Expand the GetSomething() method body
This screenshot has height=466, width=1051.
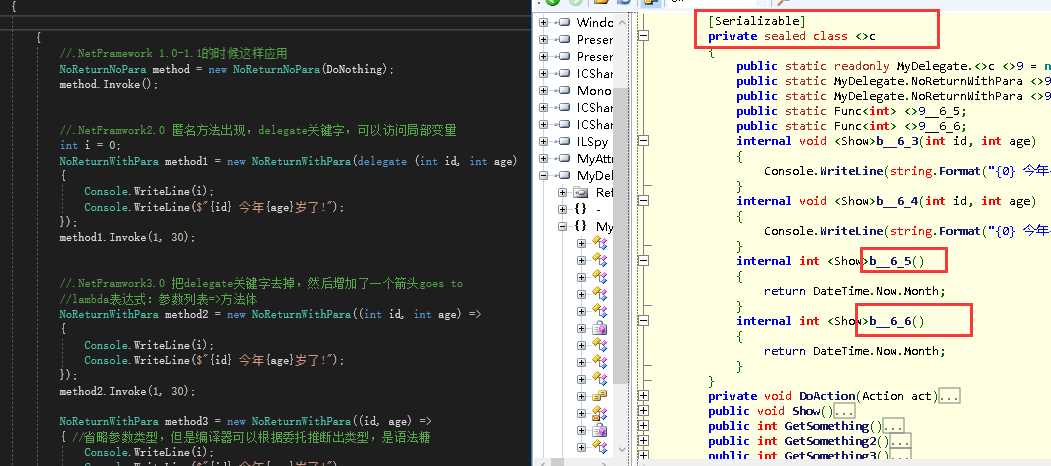[643, 426]
